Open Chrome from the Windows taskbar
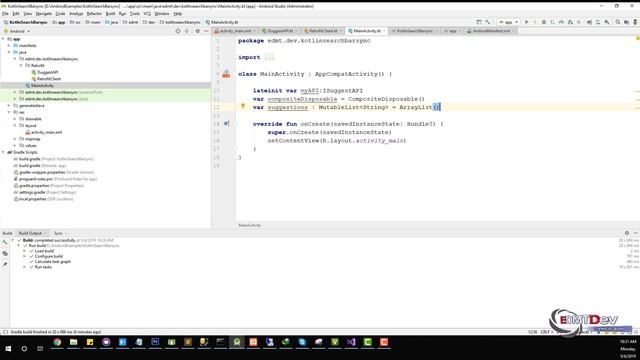Viewport: 640px width, 360px height. (x=57, y=342)
